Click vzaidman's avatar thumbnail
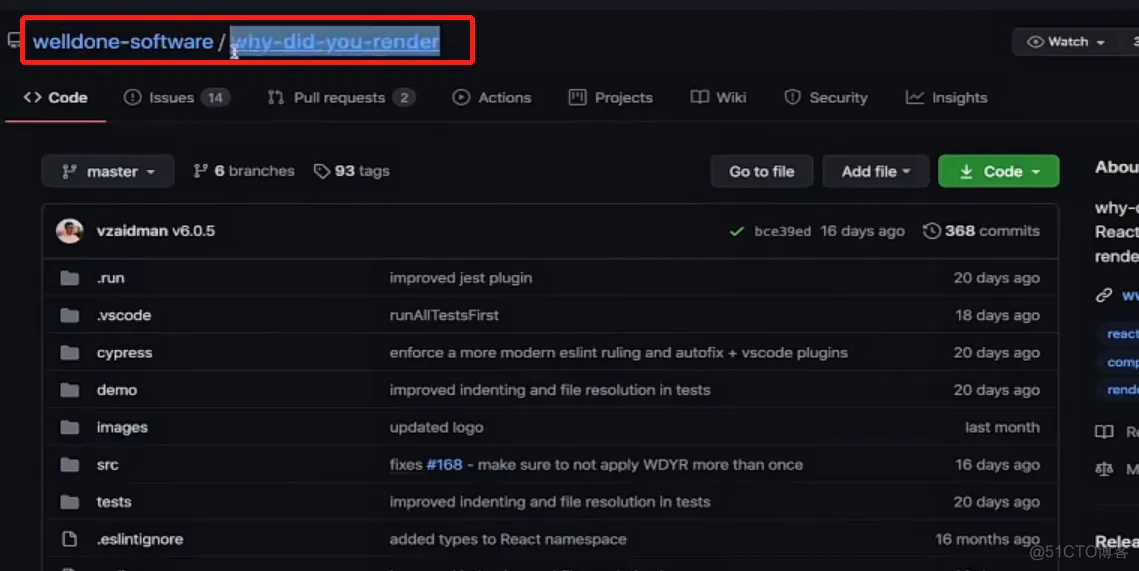 pyautogui.click(x=70, y=231)
